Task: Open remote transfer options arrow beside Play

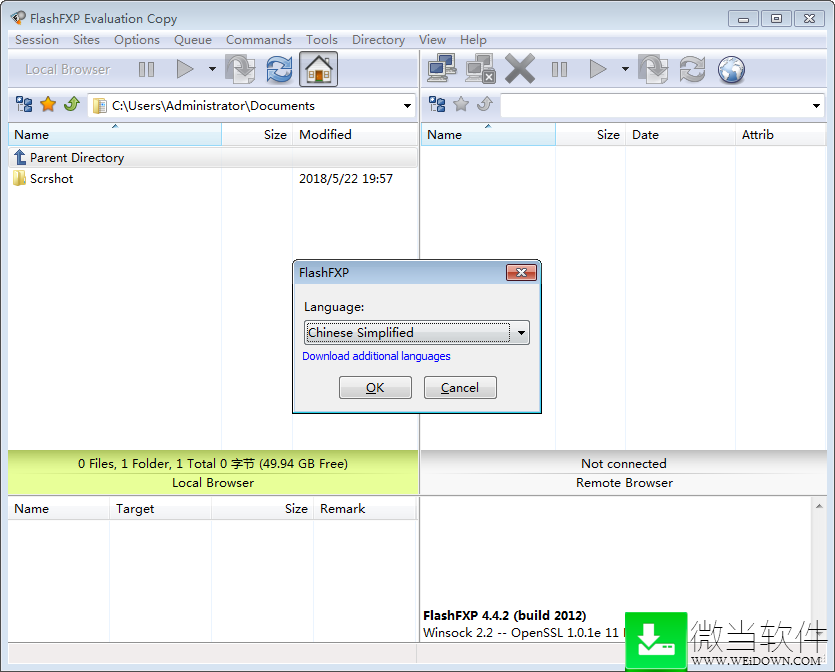Action: (625, 69)
